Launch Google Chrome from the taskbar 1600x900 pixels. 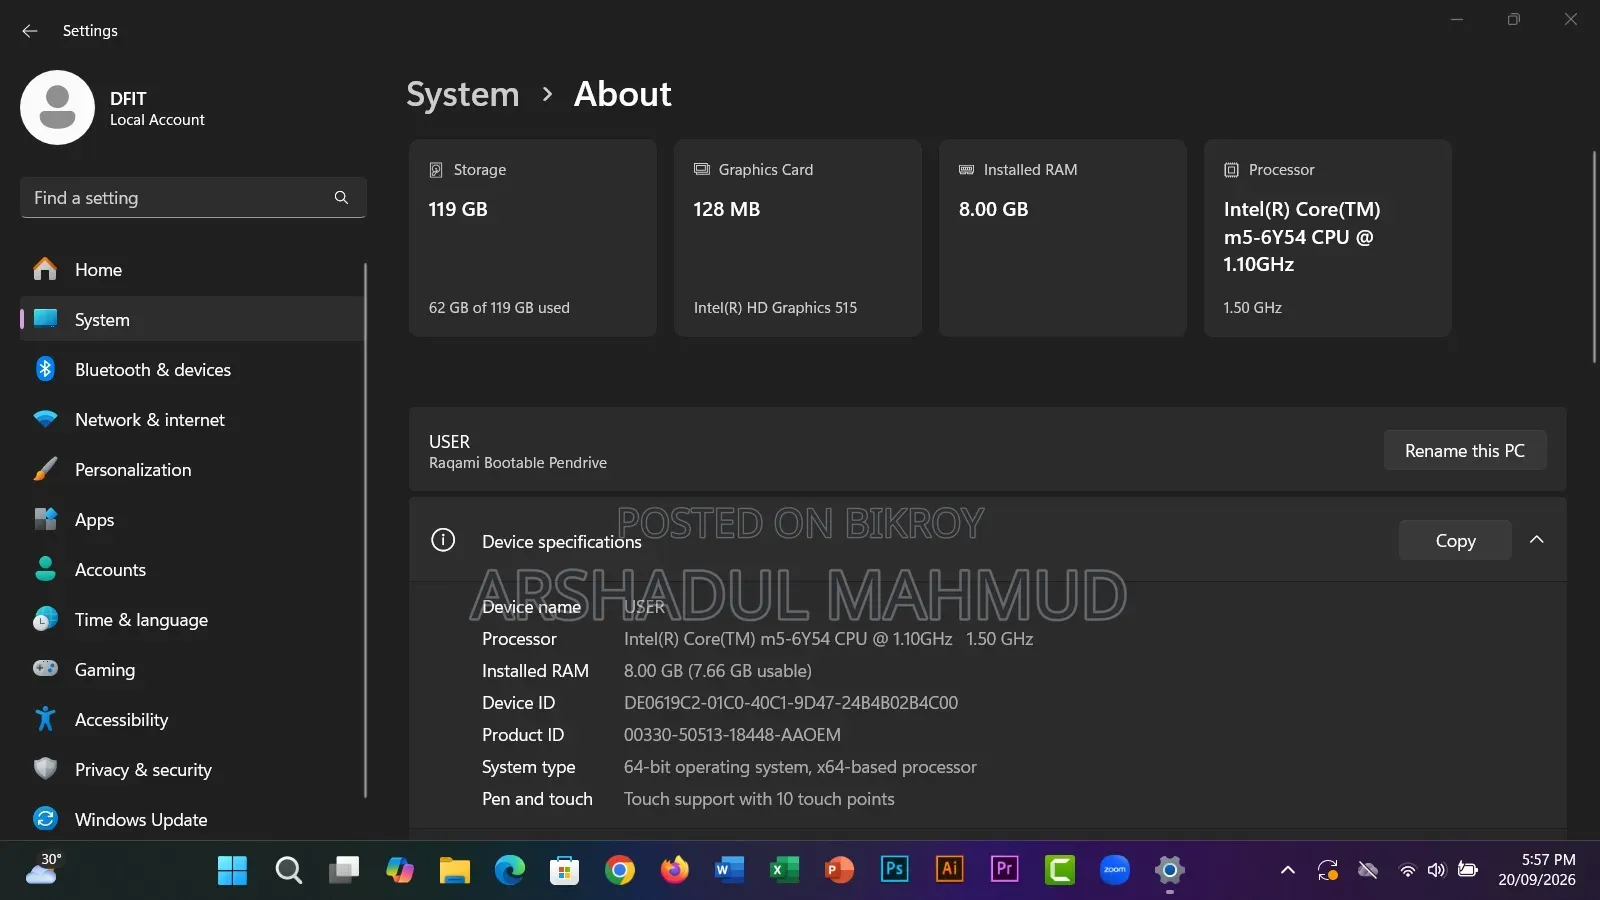point(620,870)
